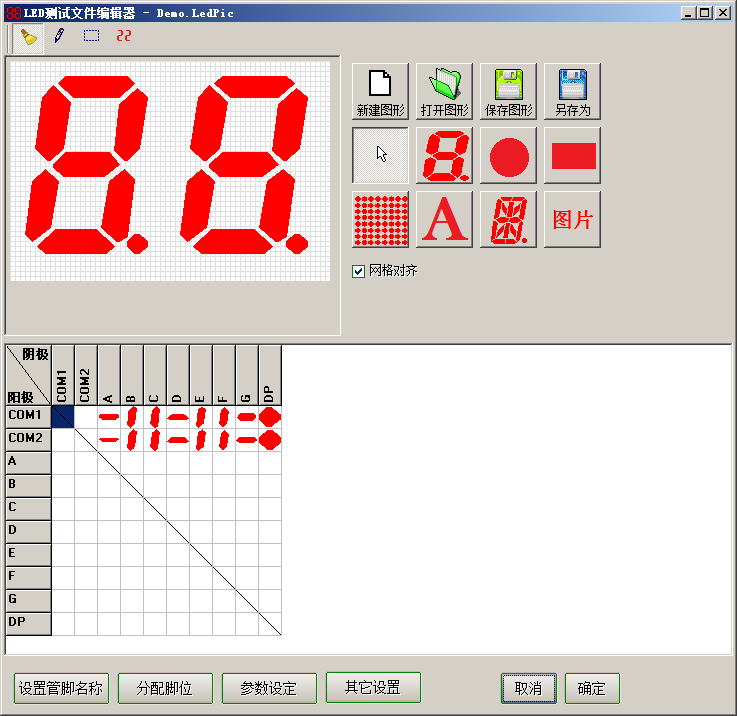Select the pencil draw tool

[59, 36]
